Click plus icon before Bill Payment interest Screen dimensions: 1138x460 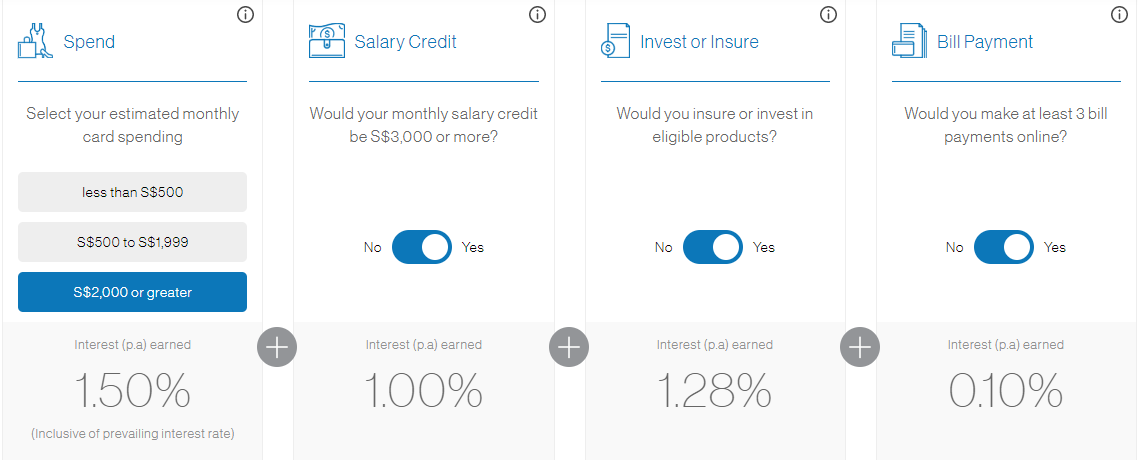pyautogui.click(x=860, y=347)
